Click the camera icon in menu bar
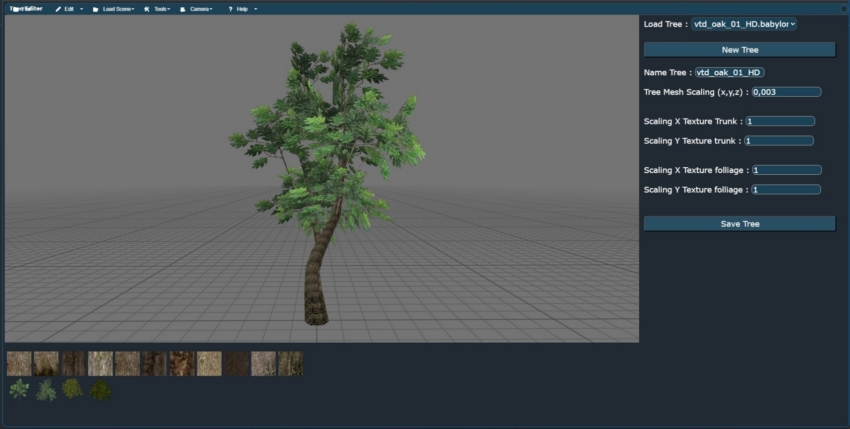 pyautogui.click(x=183, y=9)
